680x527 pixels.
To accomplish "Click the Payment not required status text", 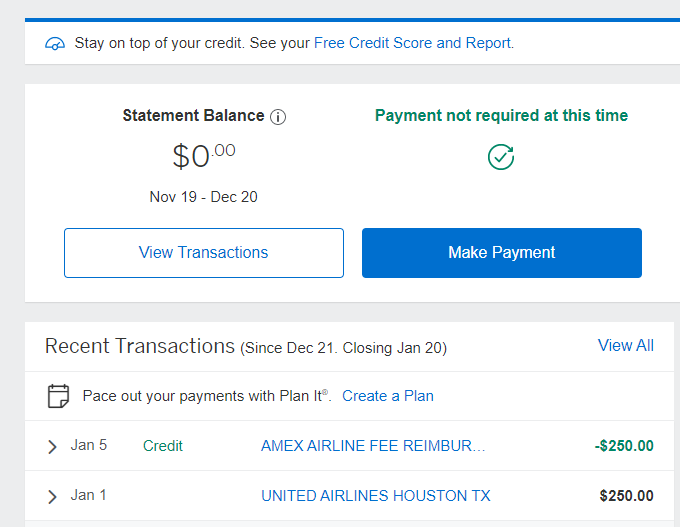I will pyautogui.click(x=501, y=115).
